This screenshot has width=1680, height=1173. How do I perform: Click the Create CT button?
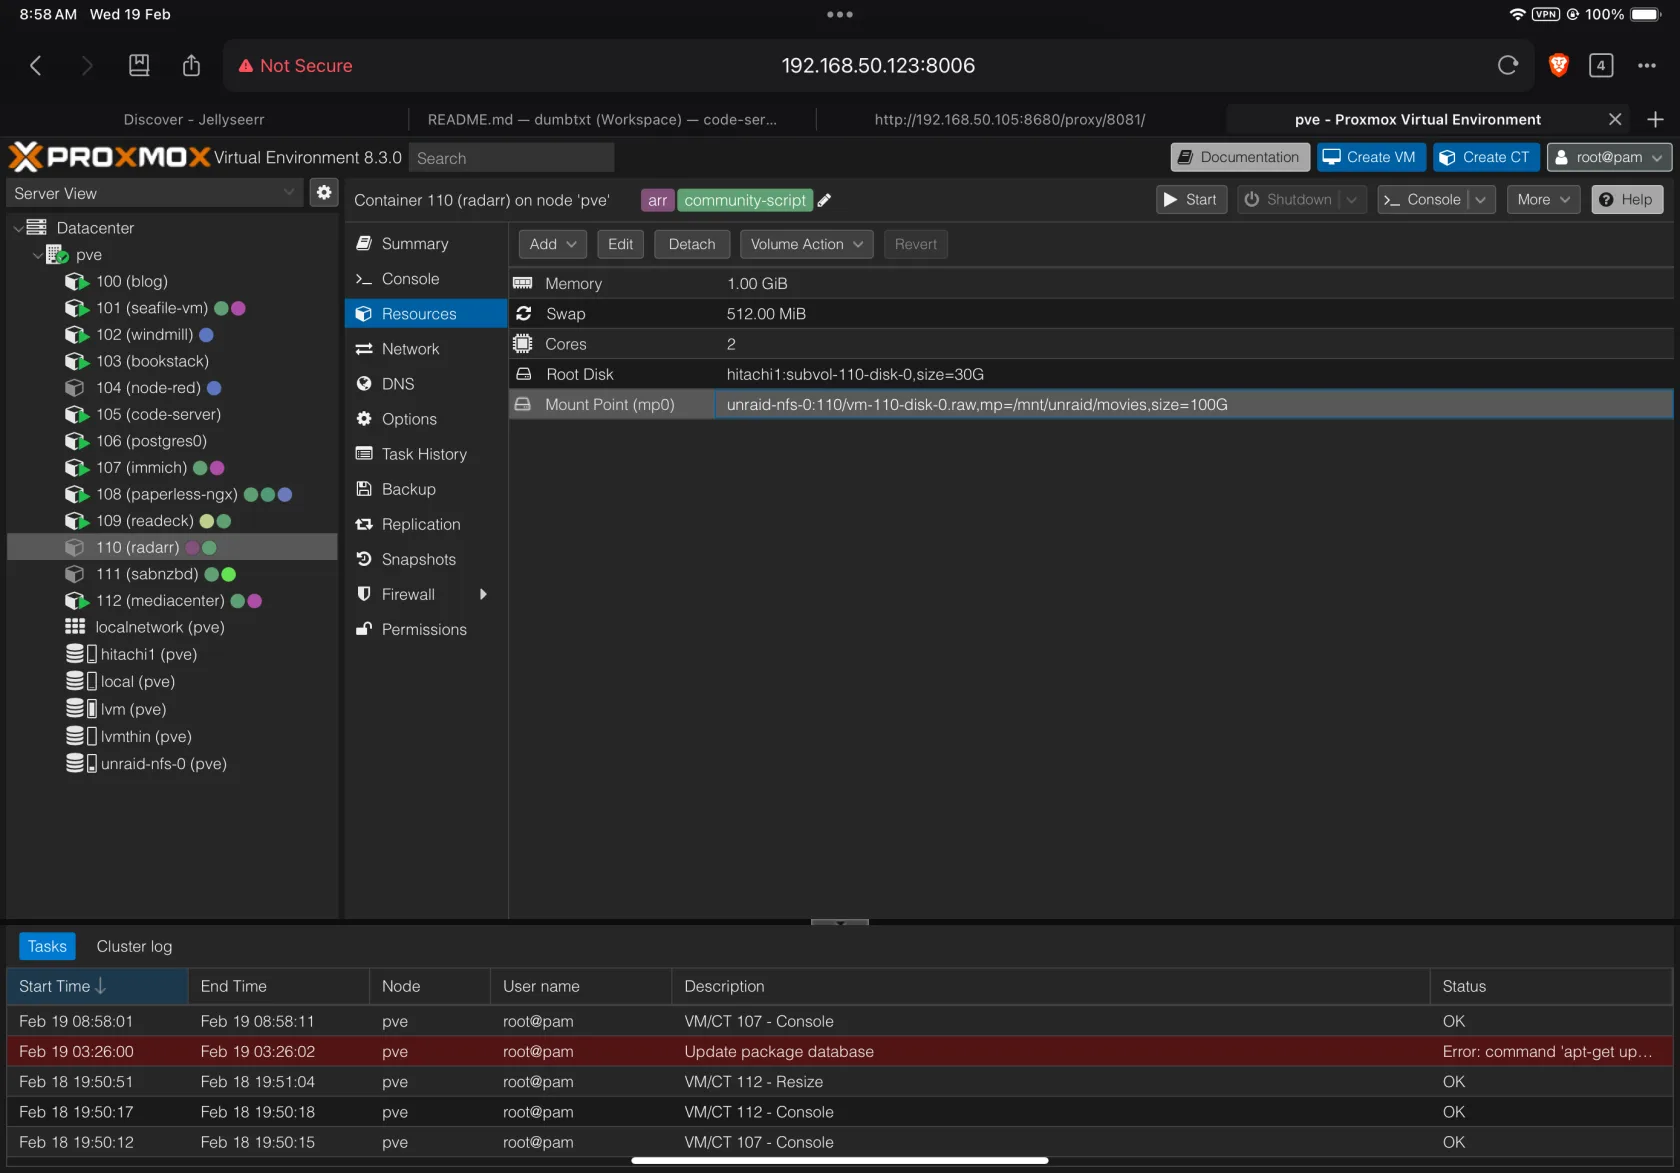coord(1485,157)
